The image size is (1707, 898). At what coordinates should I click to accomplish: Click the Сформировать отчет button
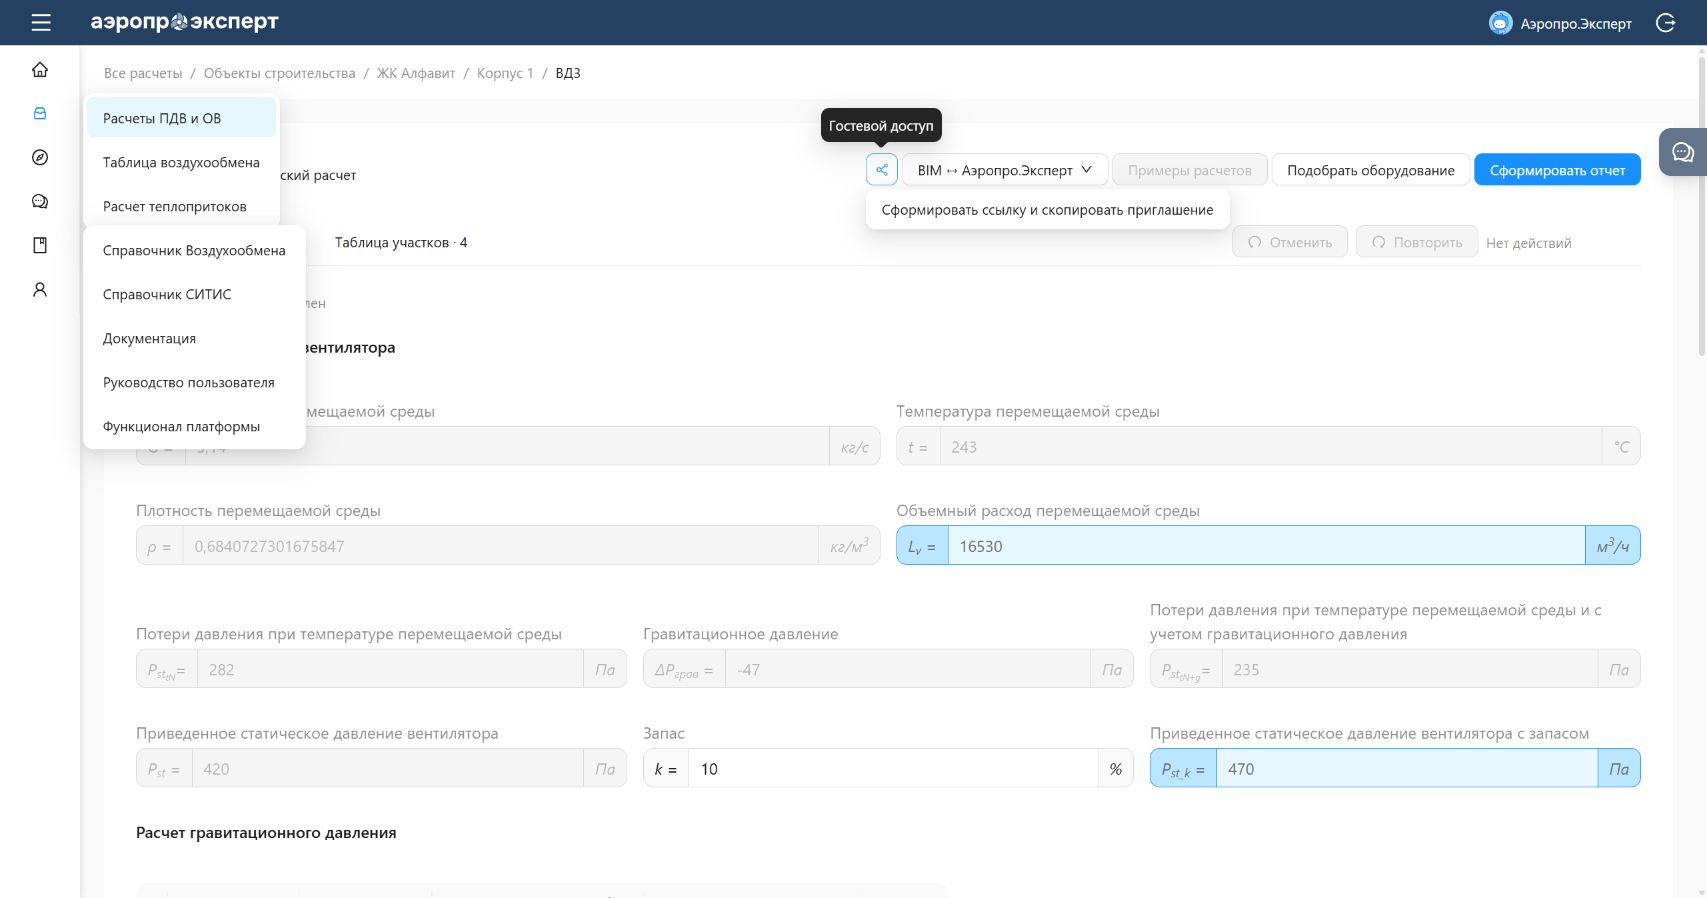click(1557, 170)
